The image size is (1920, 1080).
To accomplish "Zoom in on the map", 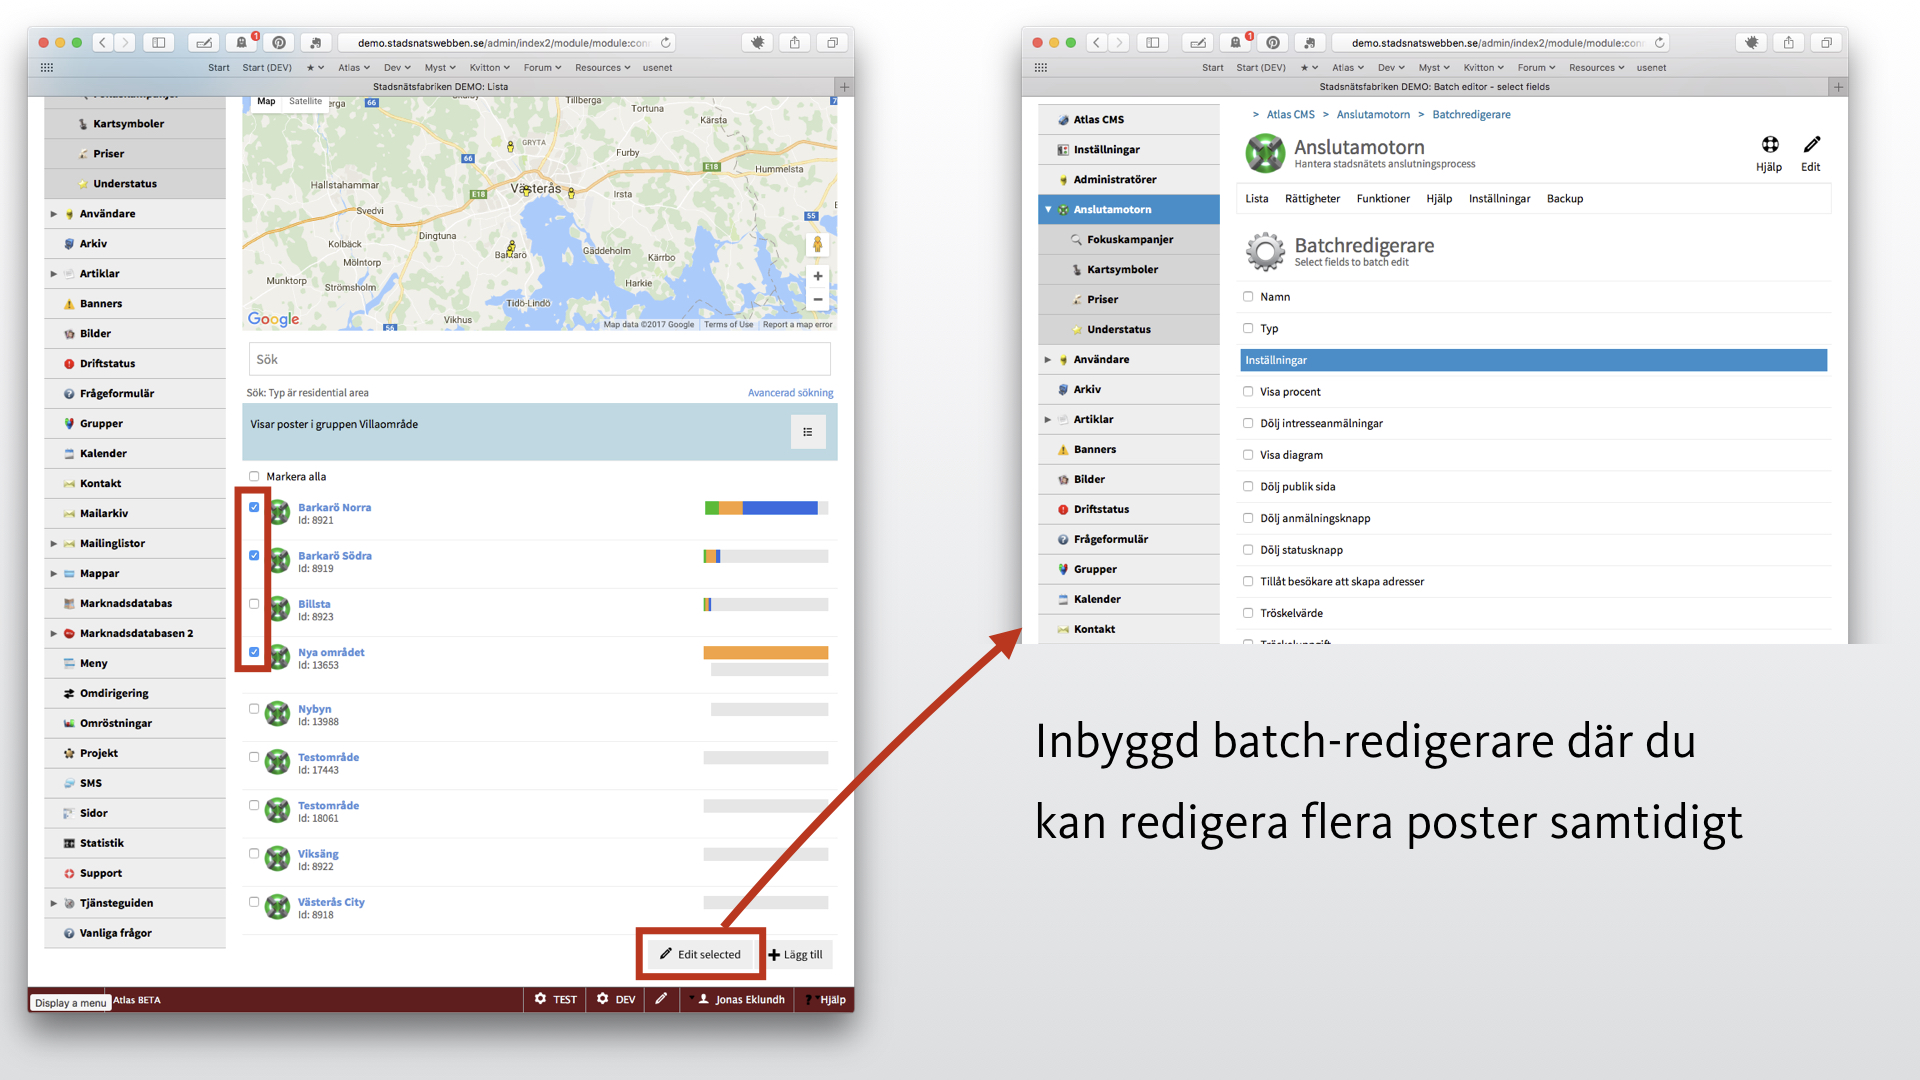I will coord(817,277).
